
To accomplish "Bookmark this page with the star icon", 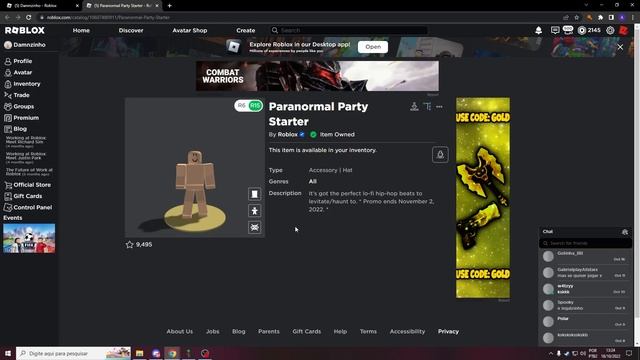I will 576,18.
